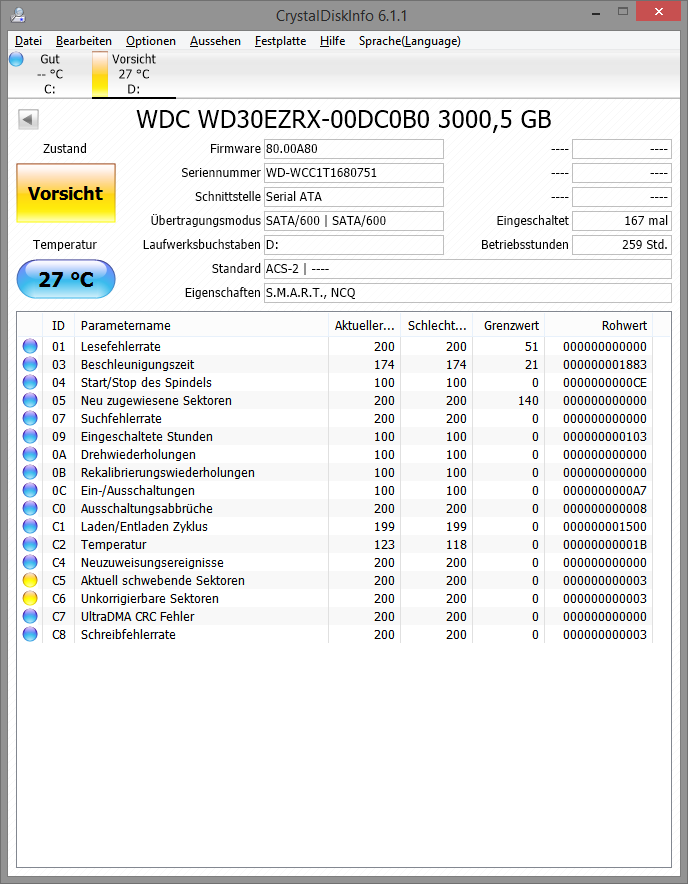Screen dimensions: 689x884
Task: Minimize the CrystalDiskInfo window
Action: click(x=595, y=12)
